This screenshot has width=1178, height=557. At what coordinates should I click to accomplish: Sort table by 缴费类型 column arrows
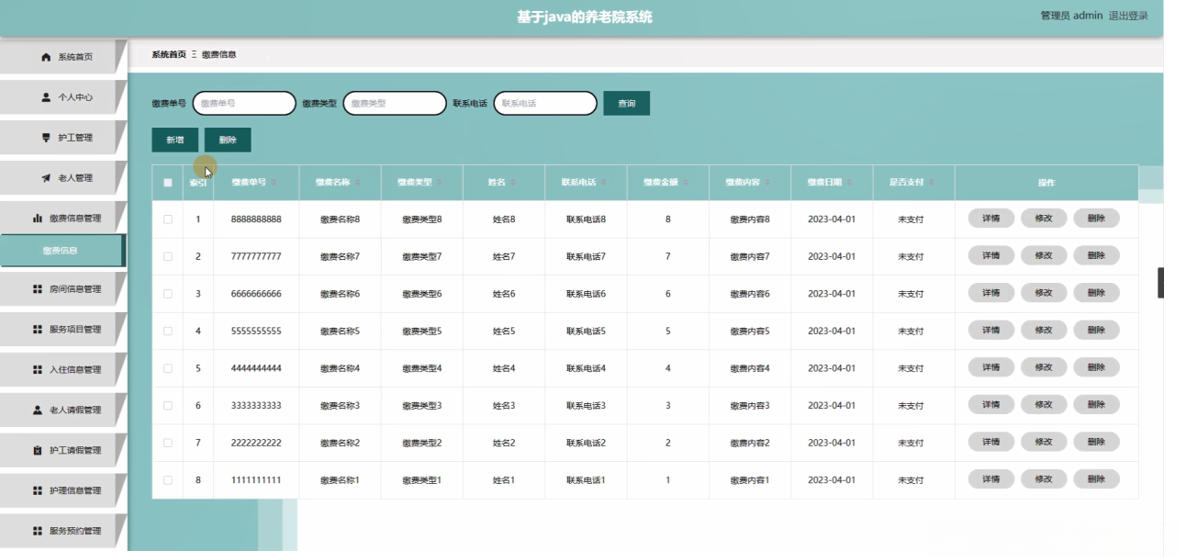point(439,183)
